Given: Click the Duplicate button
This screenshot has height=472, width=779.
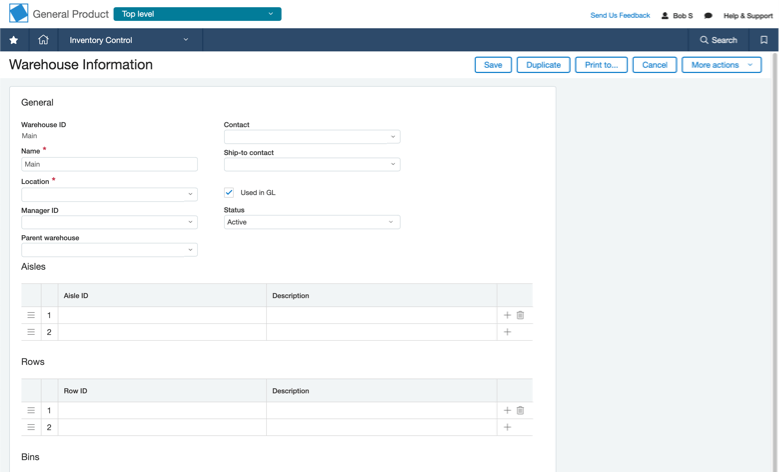Looking at the screenshot, I should click(x=544, y=65).
